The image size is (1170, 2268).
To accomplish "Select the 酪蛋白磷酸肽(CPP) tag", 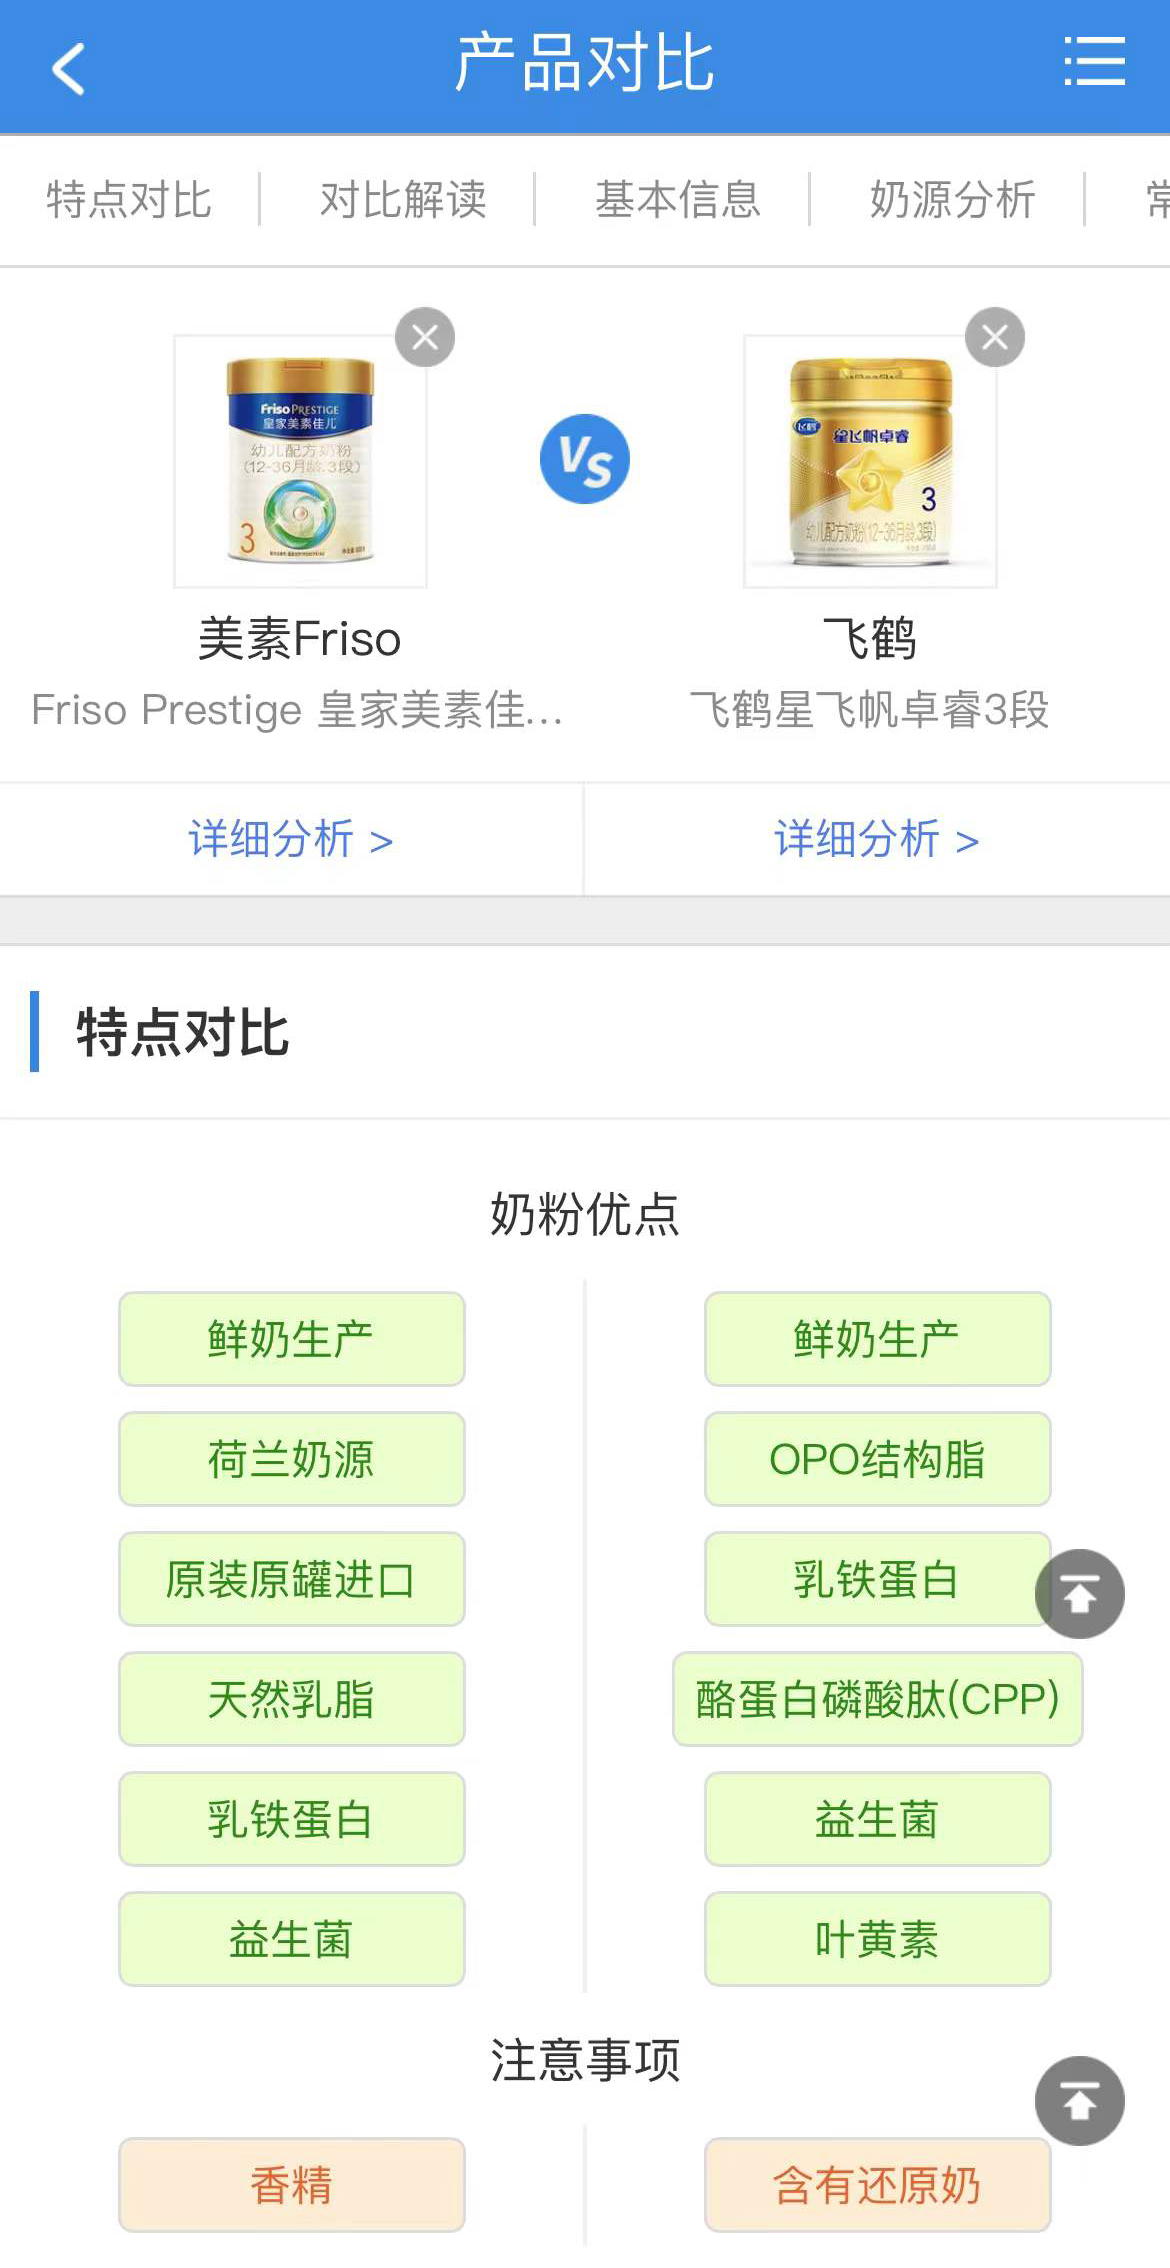I will [x=877, y=1699].
